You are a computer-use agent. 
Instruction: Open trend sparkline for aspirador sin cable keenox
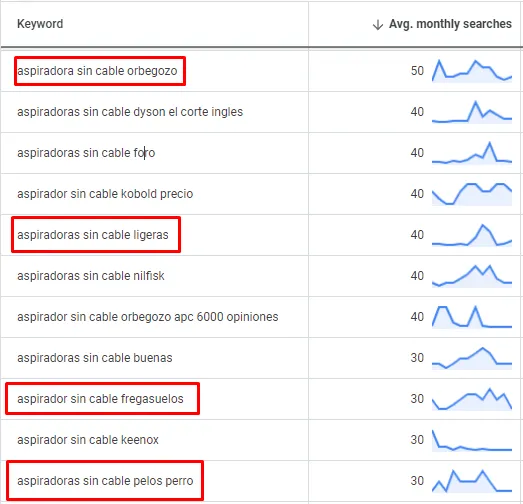[x=472, y=440]
